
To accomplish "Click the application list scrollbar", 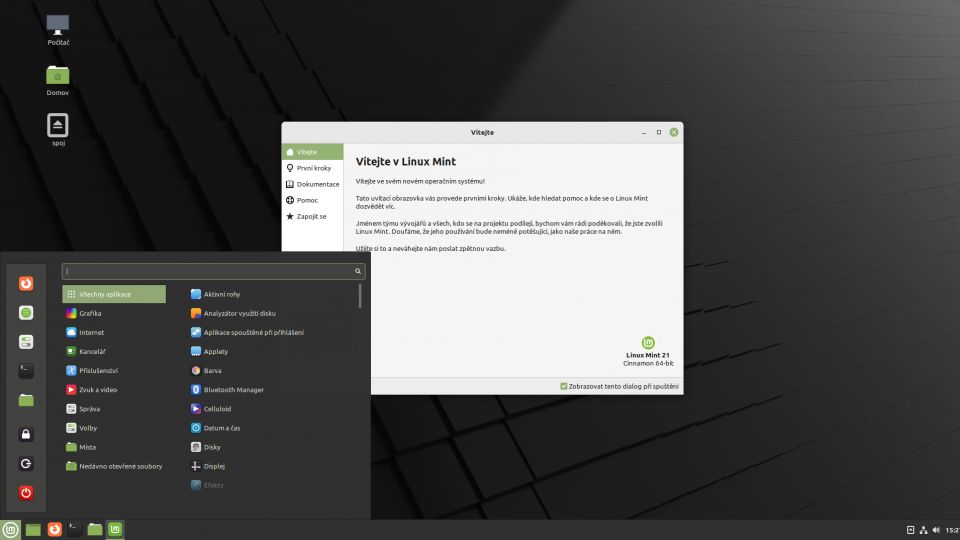I will pyautogui.click(x=360, y=296).
